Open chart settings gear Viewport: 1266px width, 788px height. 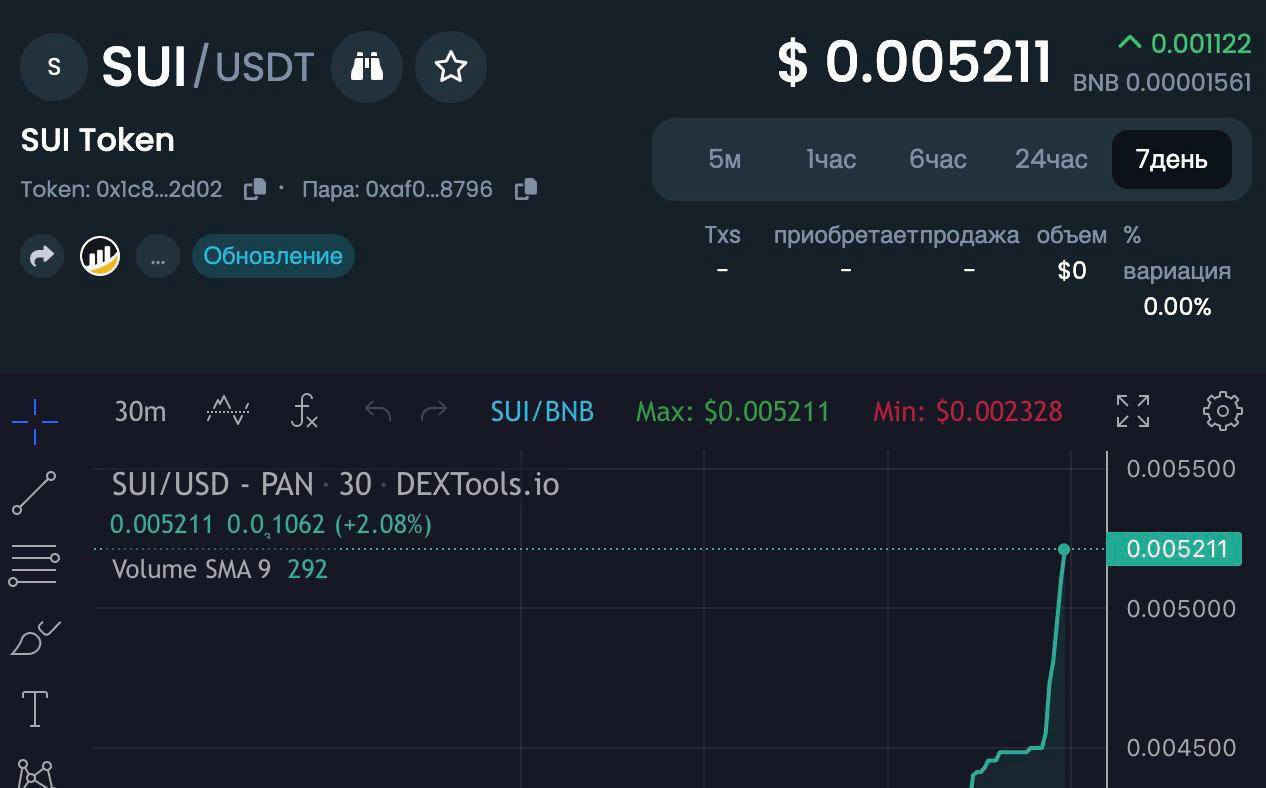tap(1222, 411)
